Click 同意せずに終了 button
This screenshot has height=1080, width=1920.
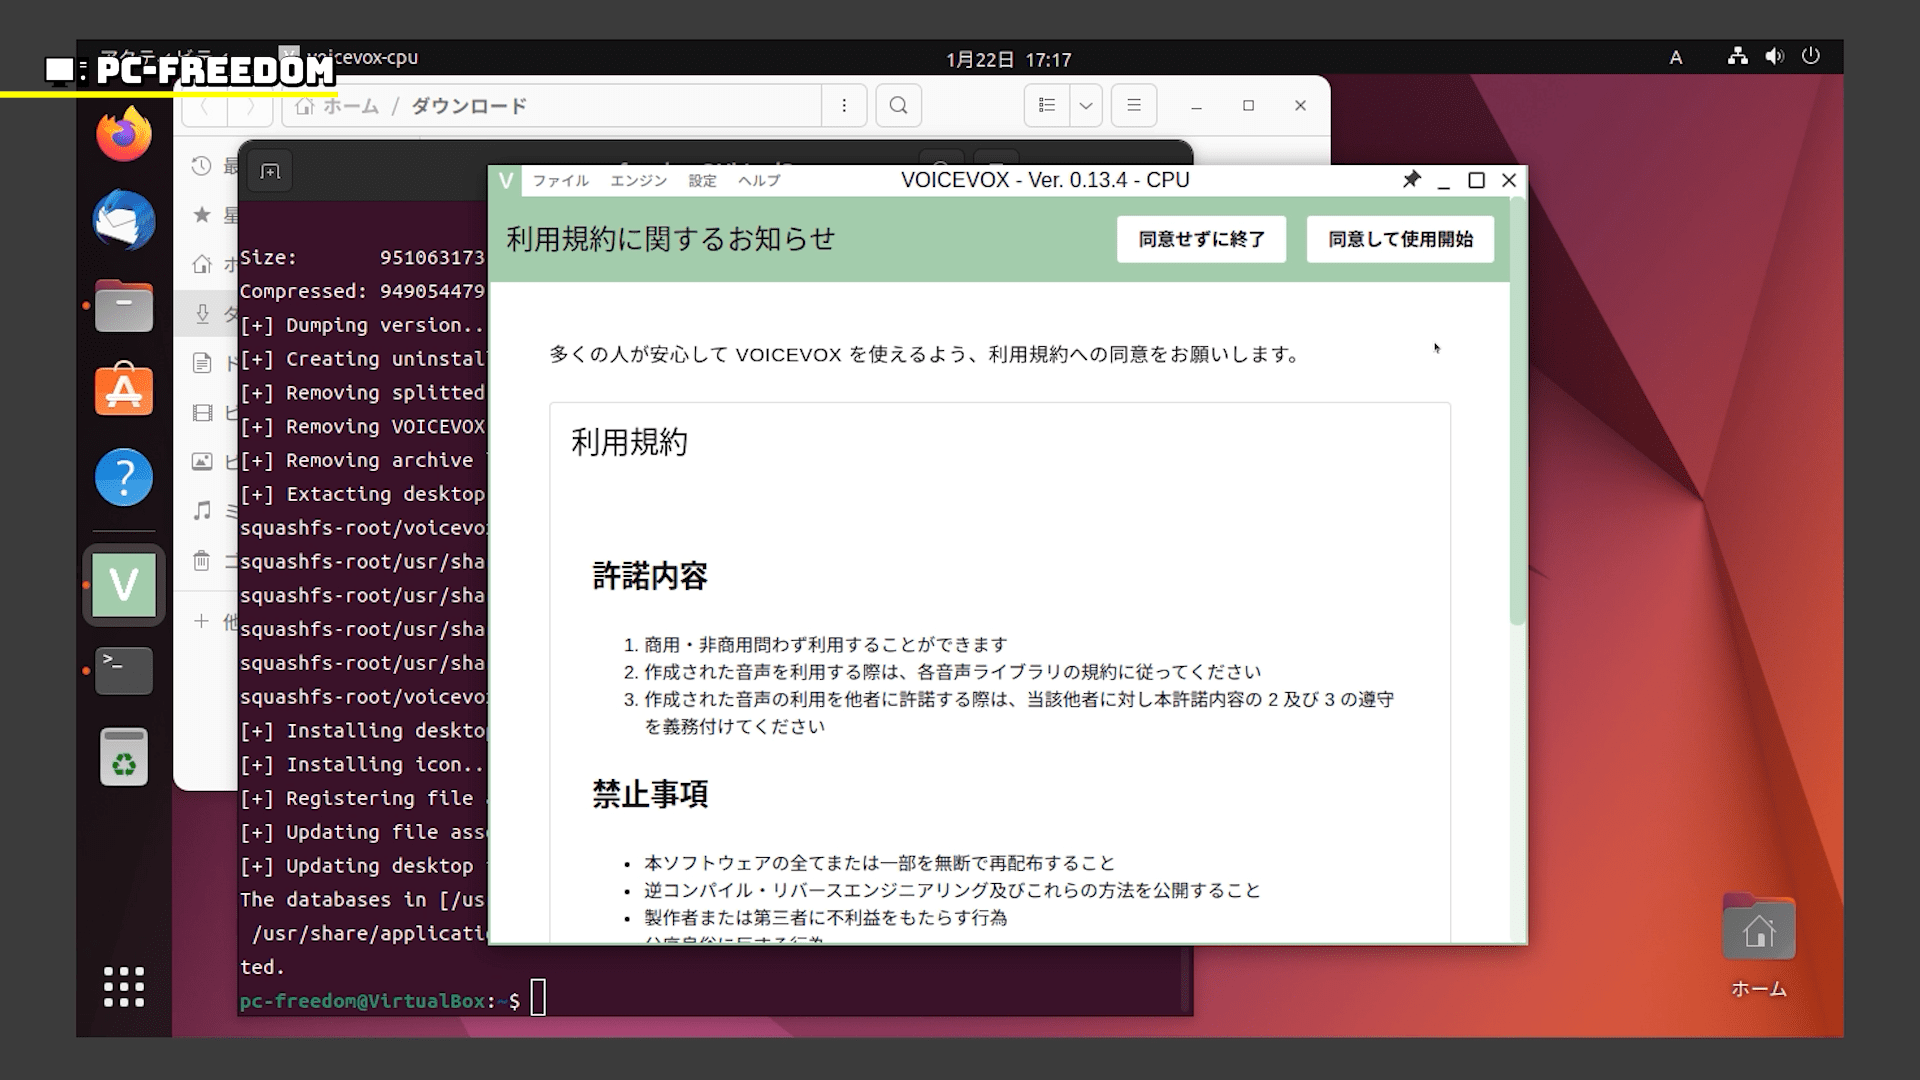click(x=1201, y=240)
